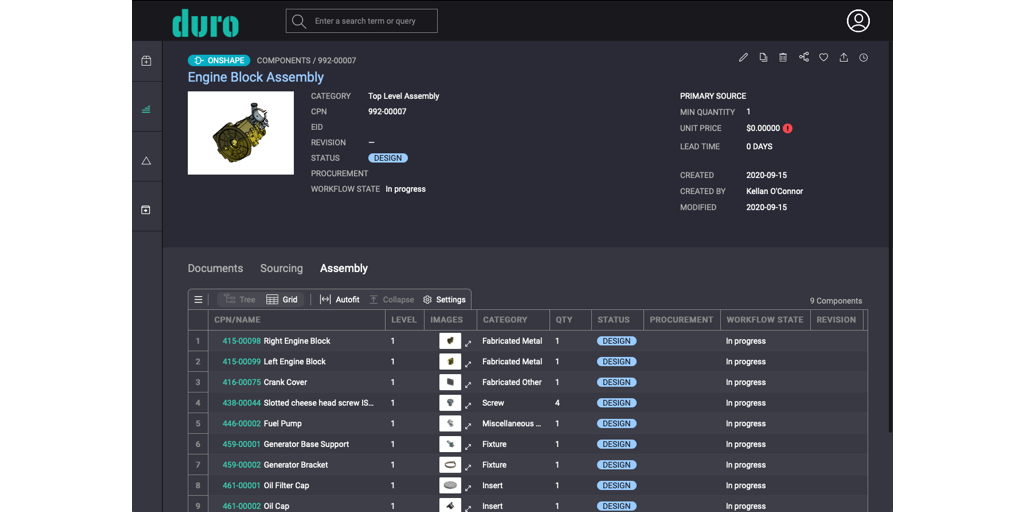Click the duplicate component icon
This screenshot has width=1024, height=512.
point(763,58)
